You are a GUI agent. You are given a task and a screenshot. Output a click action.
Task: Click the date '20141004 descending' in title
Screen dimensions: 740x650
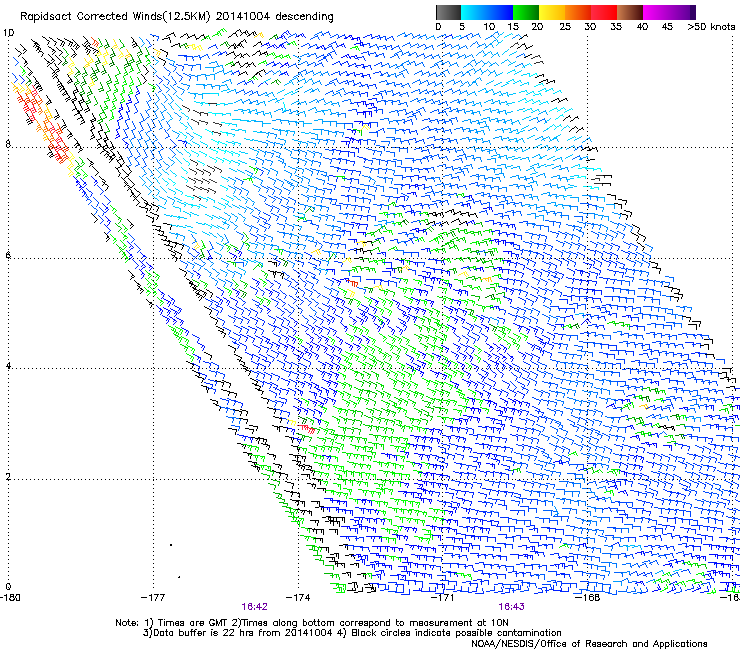pyautogui.click(x=274, y=17)
